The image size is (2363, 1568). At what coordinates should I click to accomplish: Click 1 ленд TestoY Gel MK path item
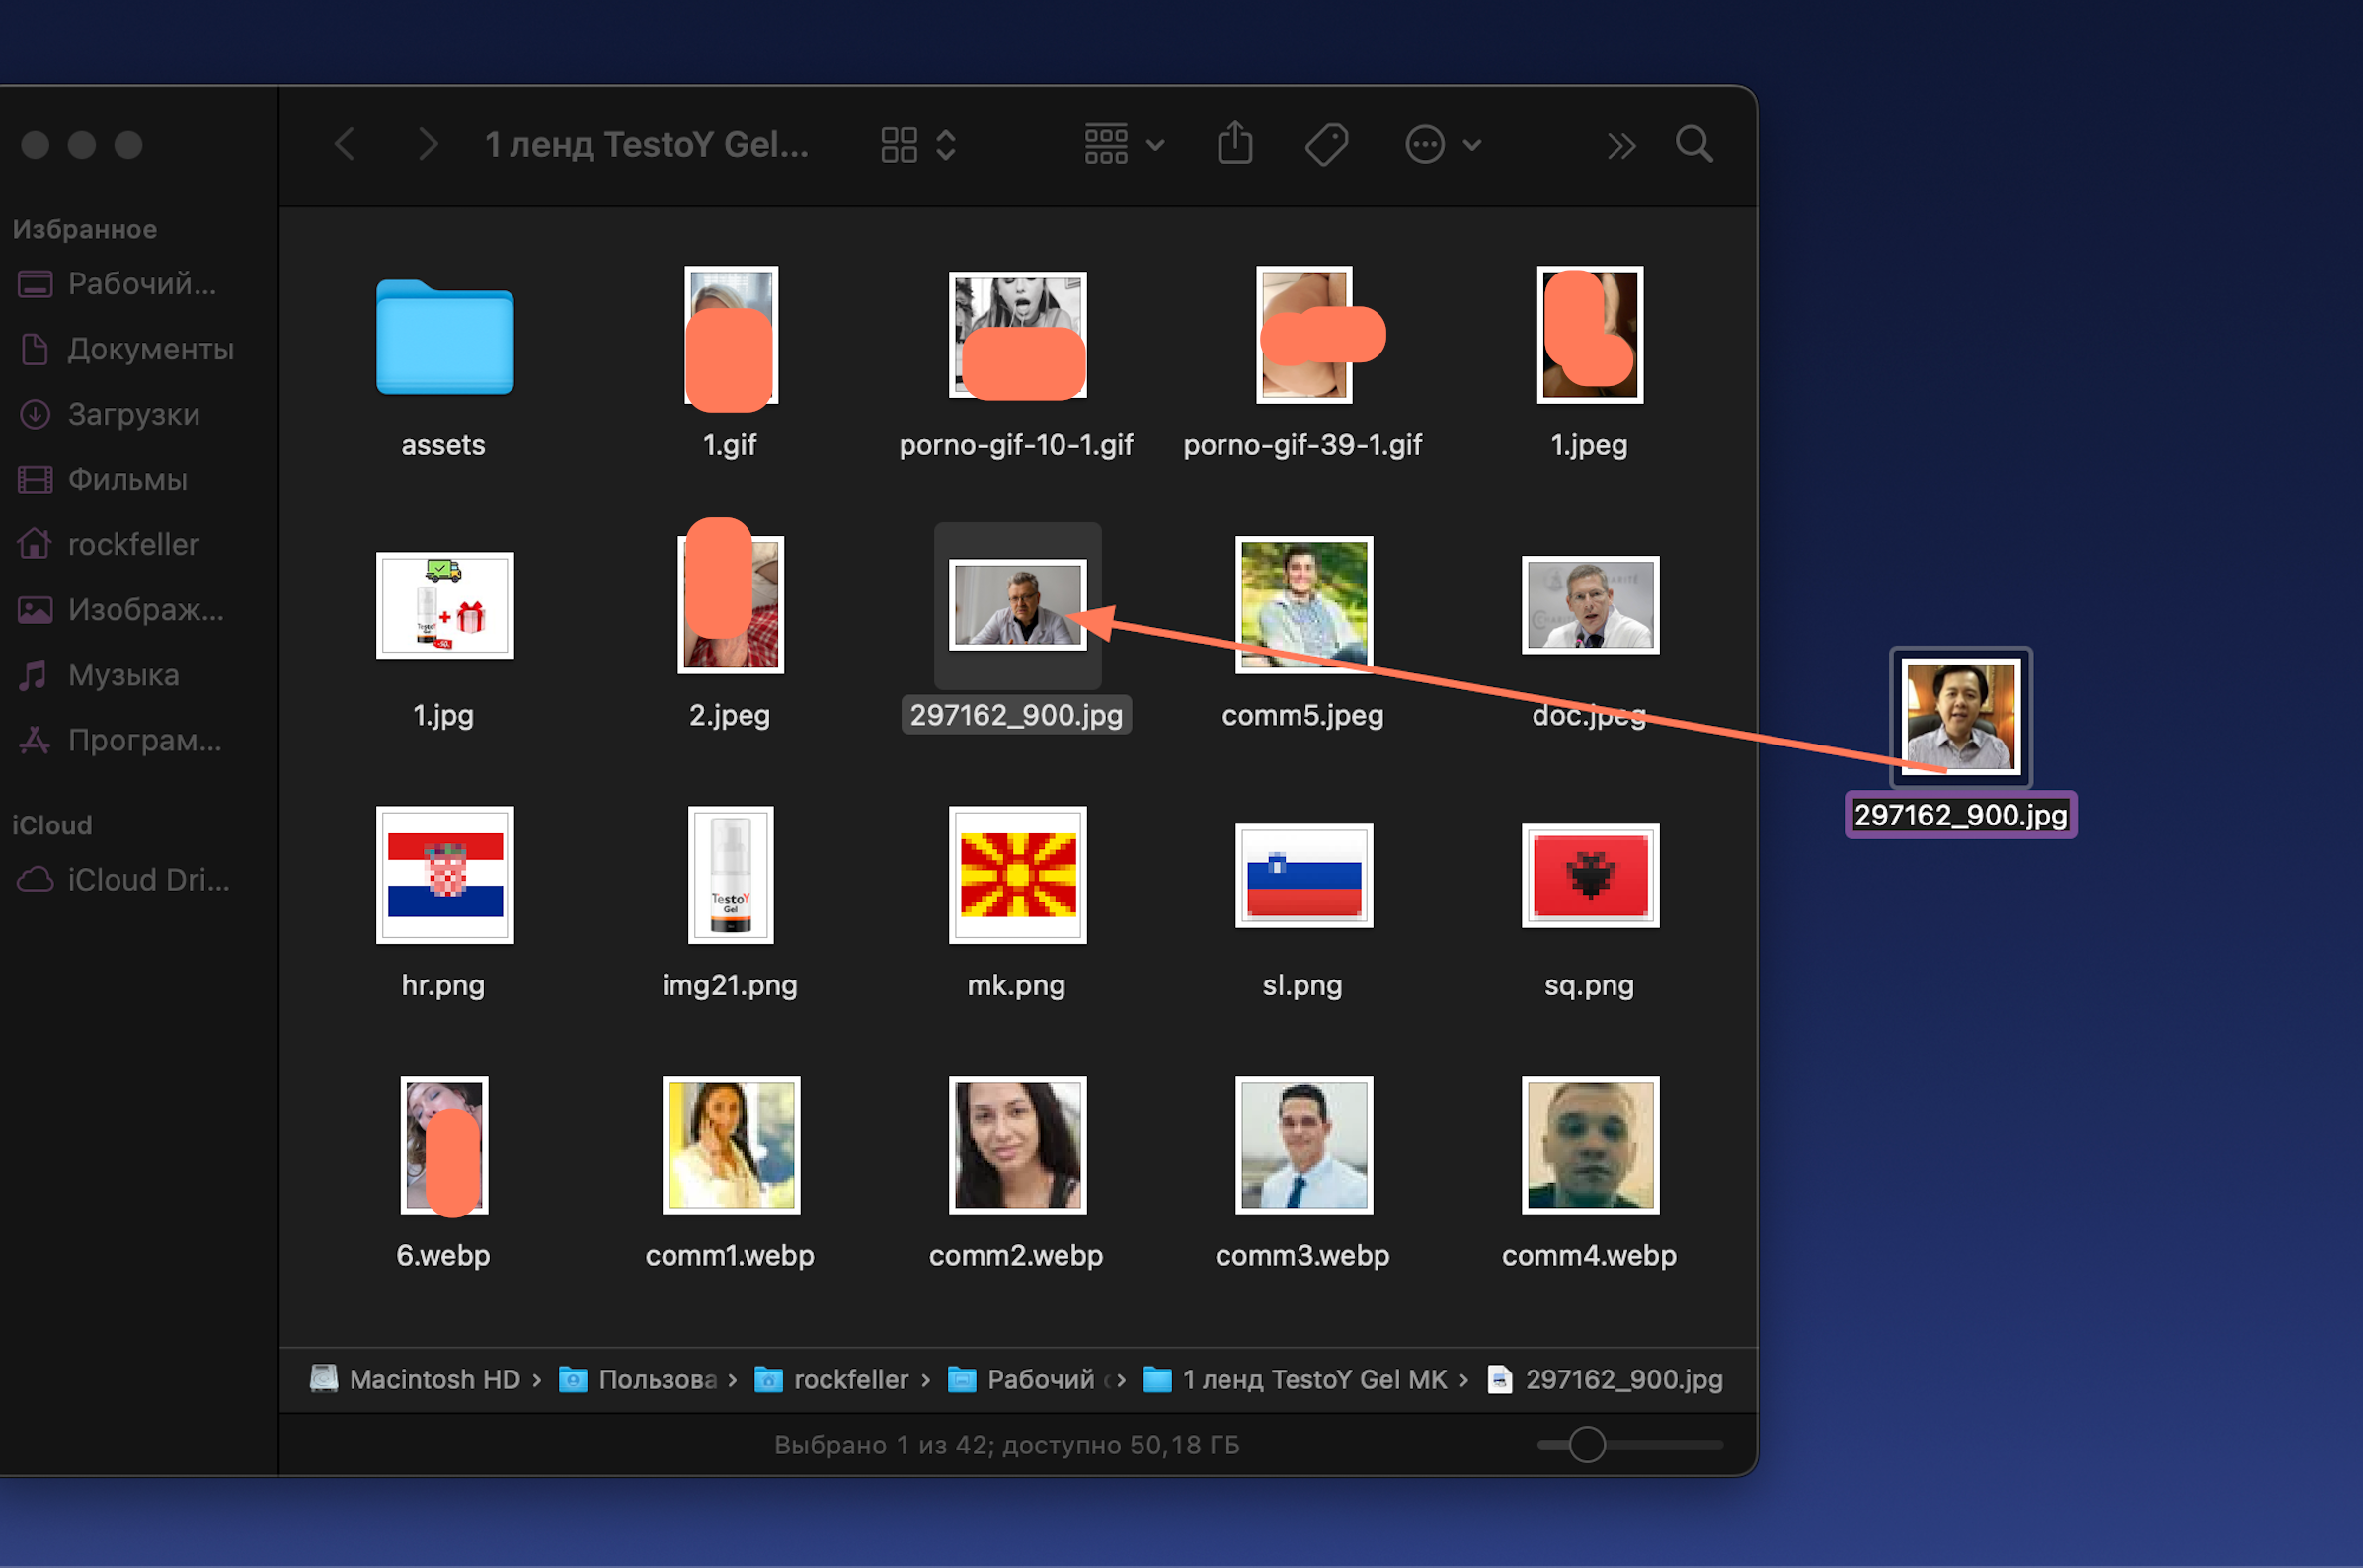click(x=1296, y=1380)
